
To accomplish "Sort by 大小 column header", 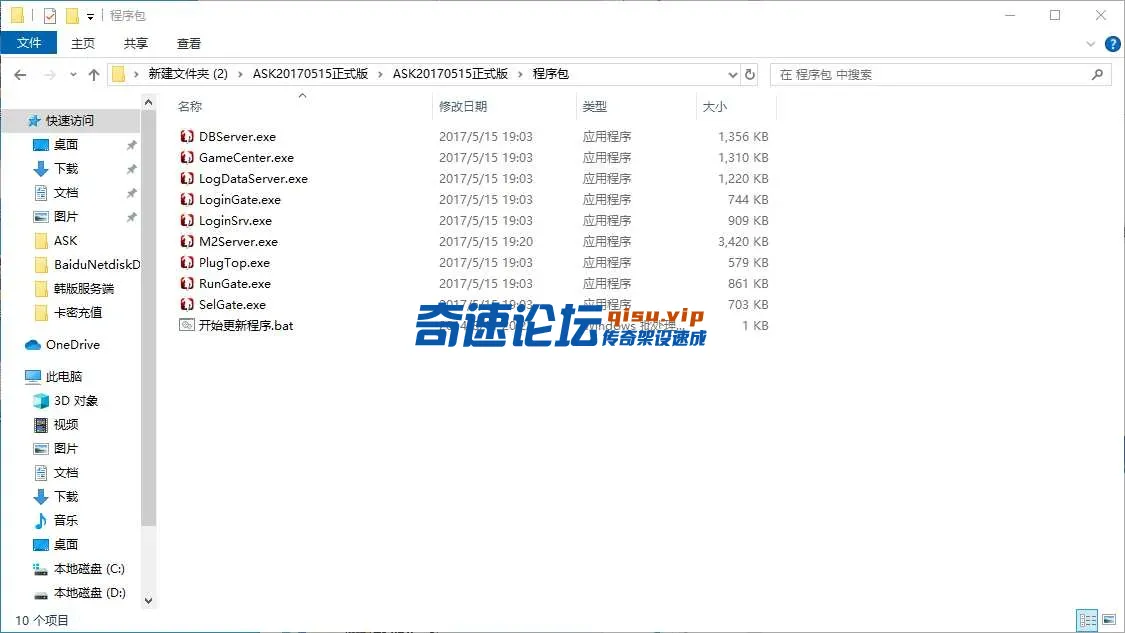I will point(714,106).
